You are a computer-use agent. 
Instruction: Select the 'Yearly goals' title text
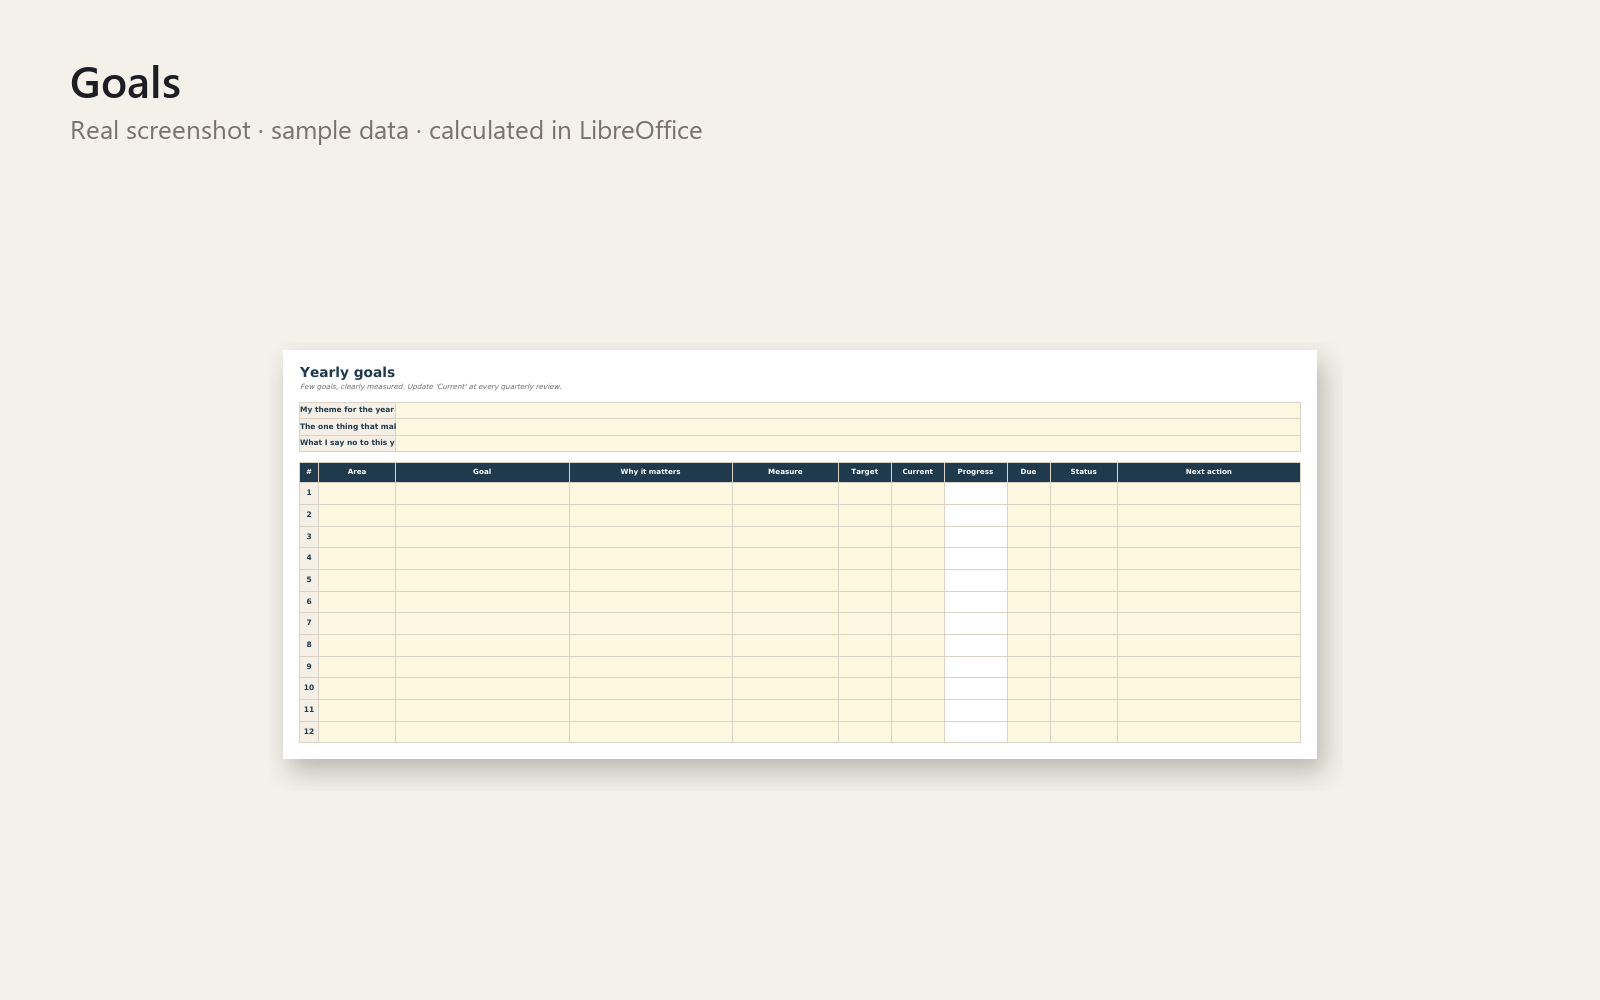point(347,372)
